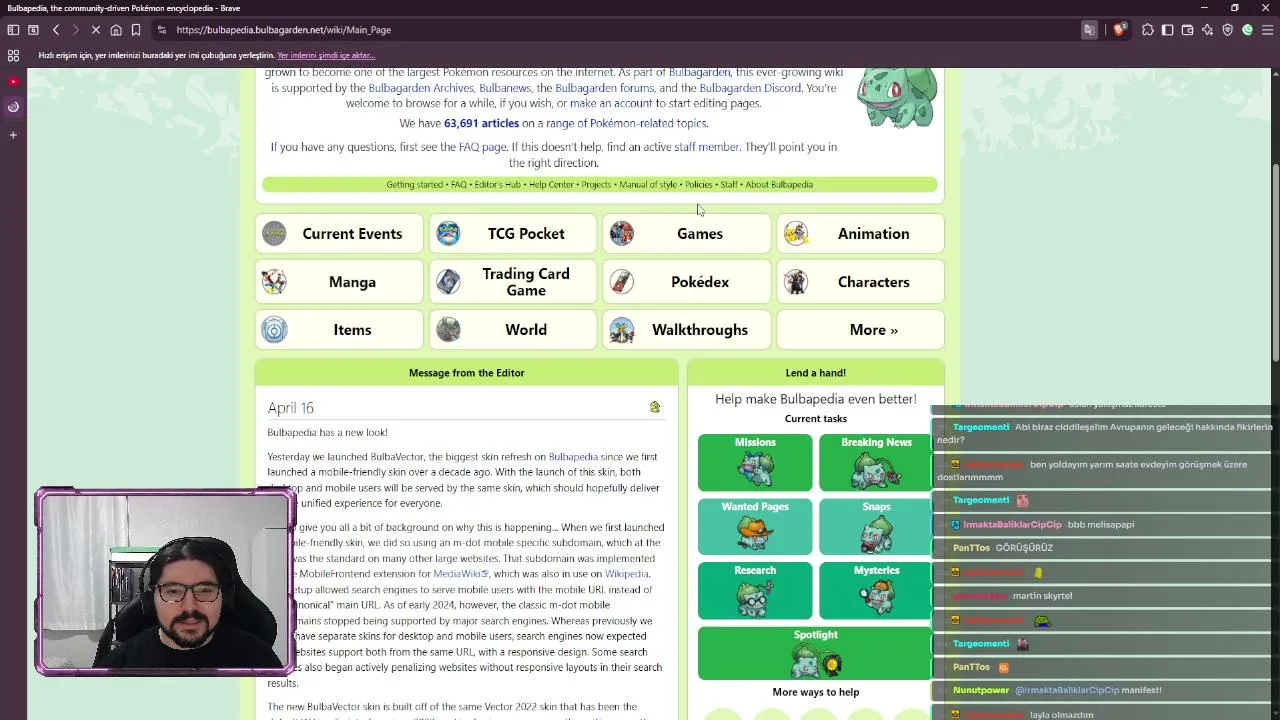Show the browser sidebar panel

1168,30
